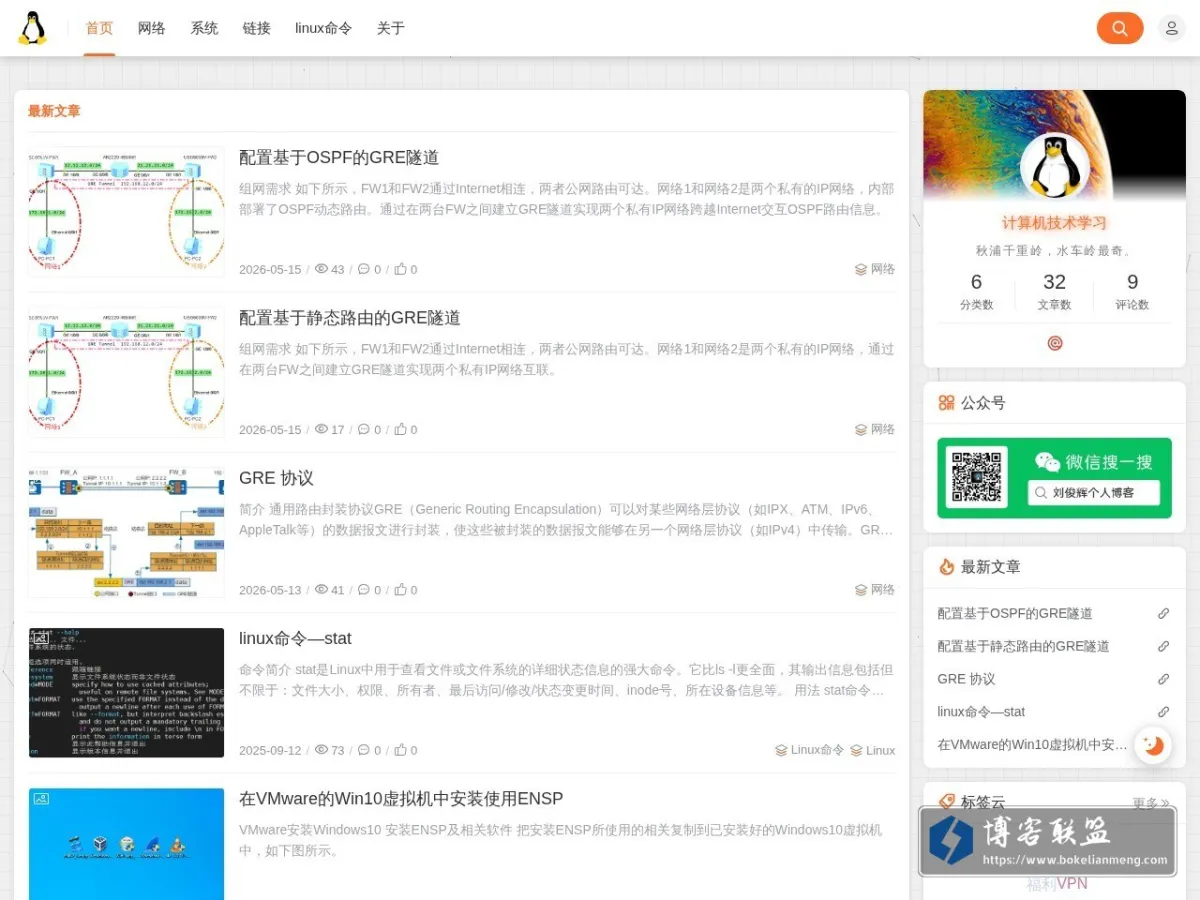Viewport: 1200px width, 900px height.
Task: Click terminal thumbnail of stat article
Action: pyautogui.click(x=126, y=692)
